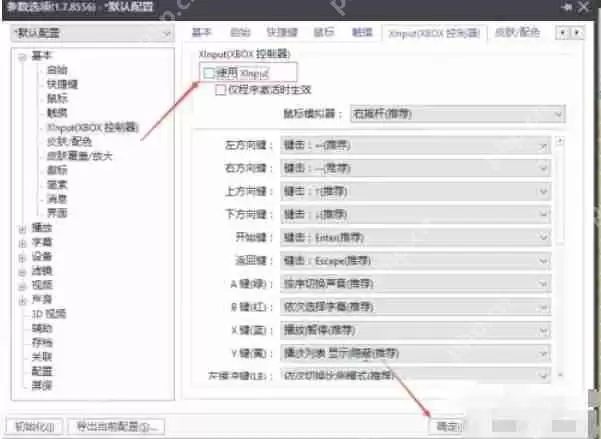Image resolution: width=601 pixels, height=439 pixels.
Task: Tick the 仅程序激活时生效 checkbox
Action: (220, 90)
